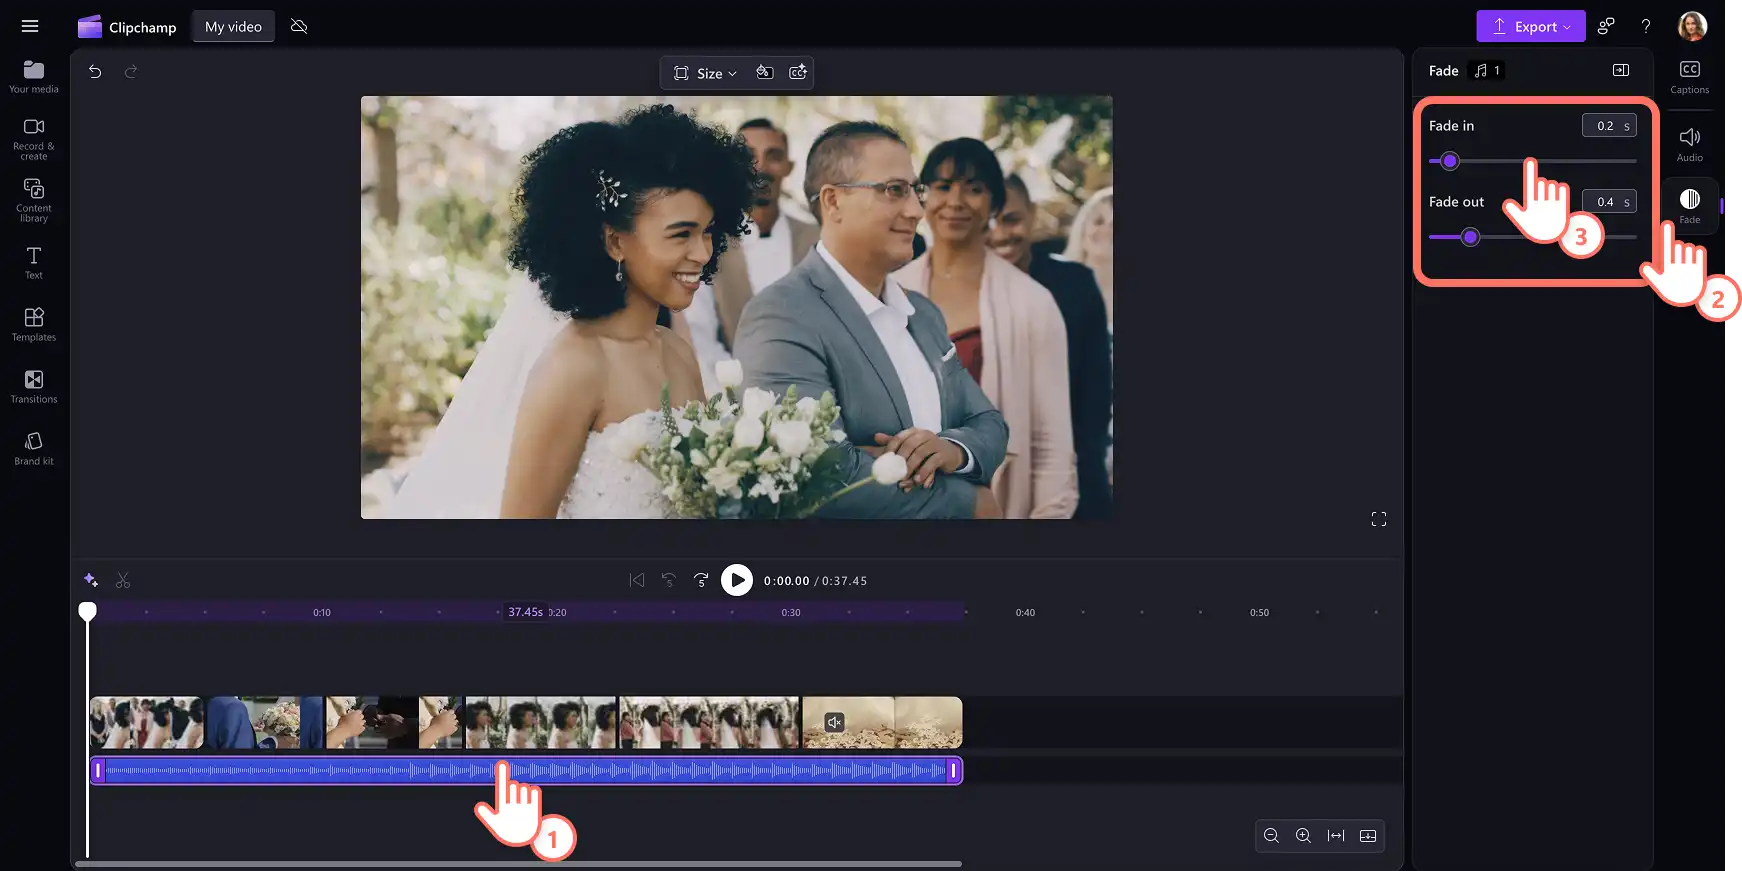Open the Brand kit panel
1742x871 pixels.
[x=34, y=448]
